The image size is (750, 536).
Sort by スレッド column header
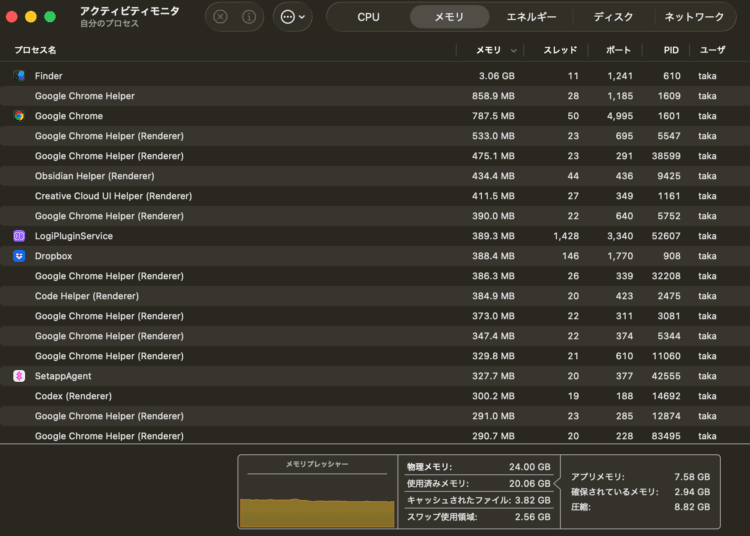tap(560, 50)
